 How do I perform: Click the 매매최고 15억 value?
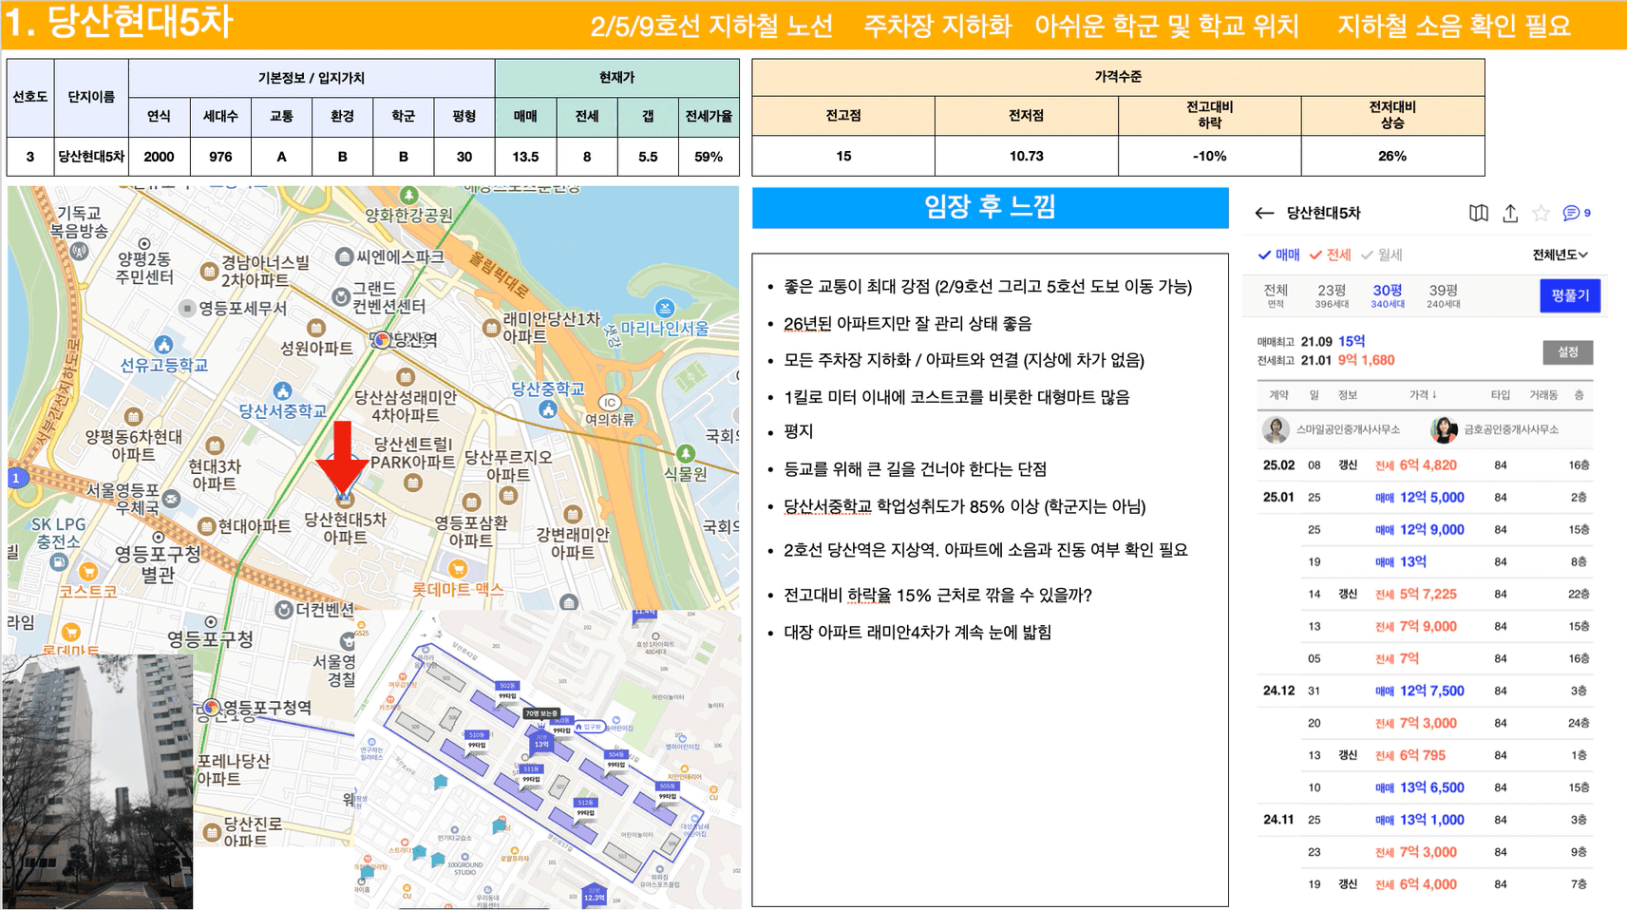[1351, 341]
